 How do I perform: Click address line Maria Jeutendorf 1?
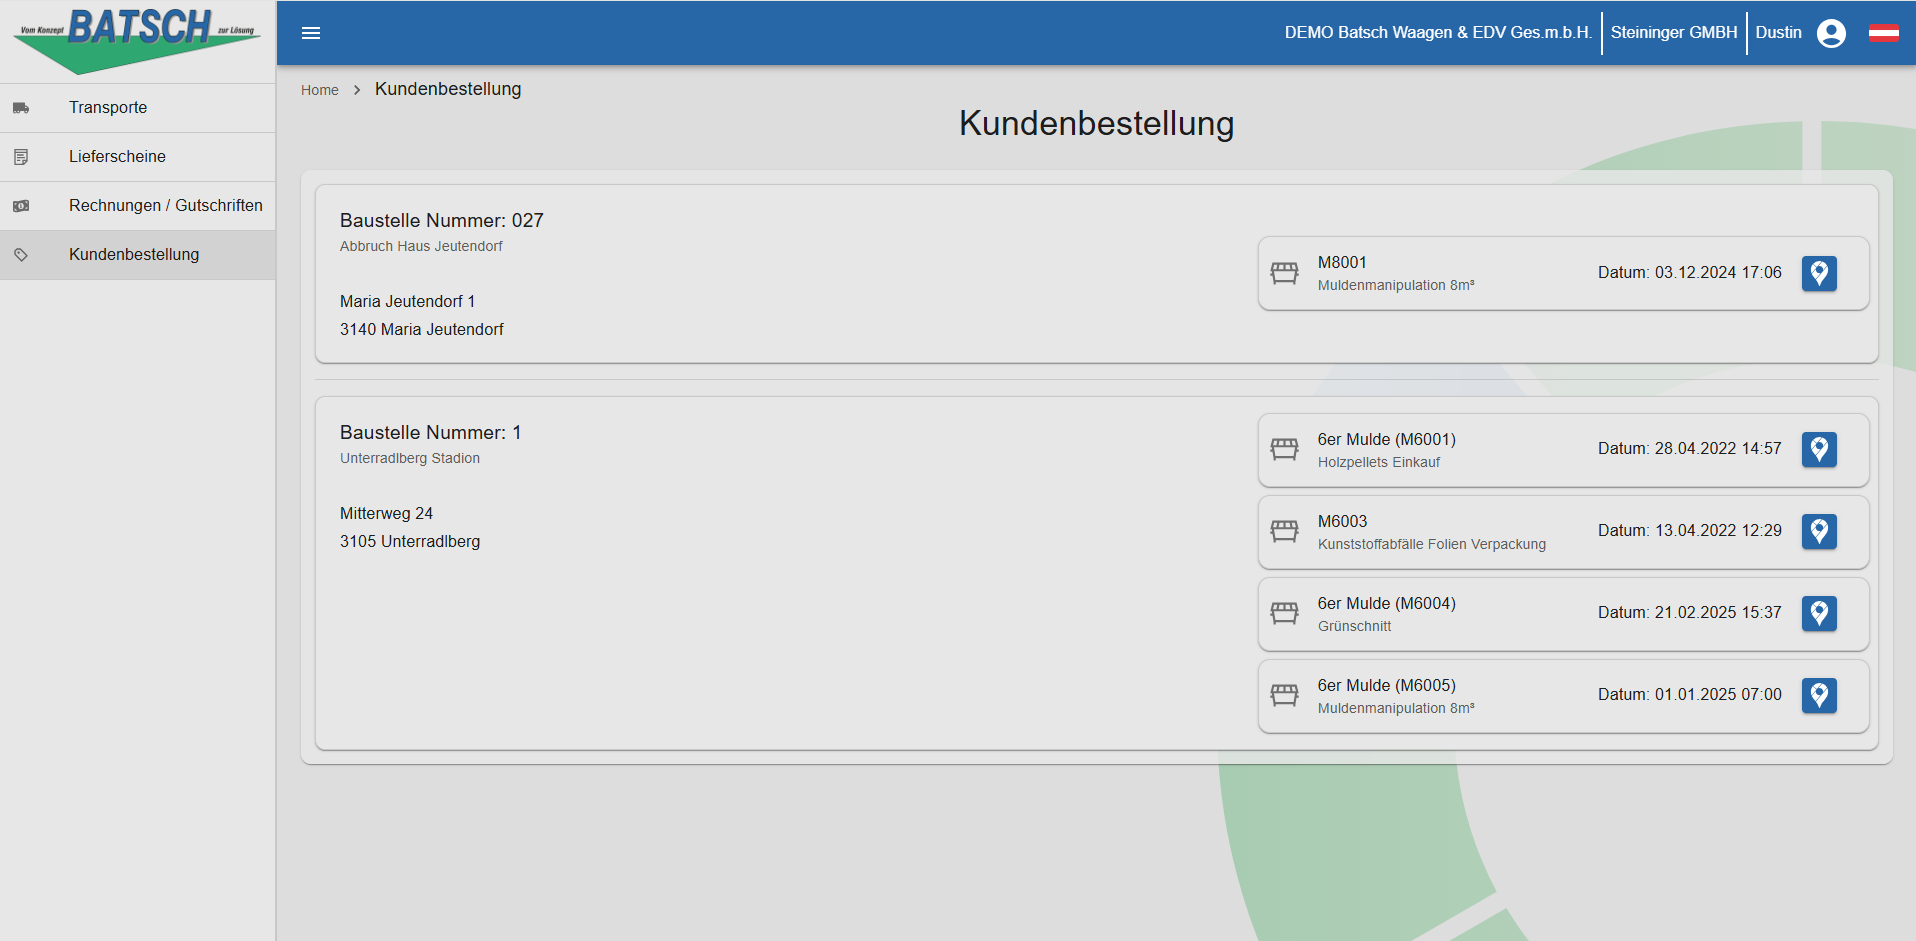(x=408, y=302)
